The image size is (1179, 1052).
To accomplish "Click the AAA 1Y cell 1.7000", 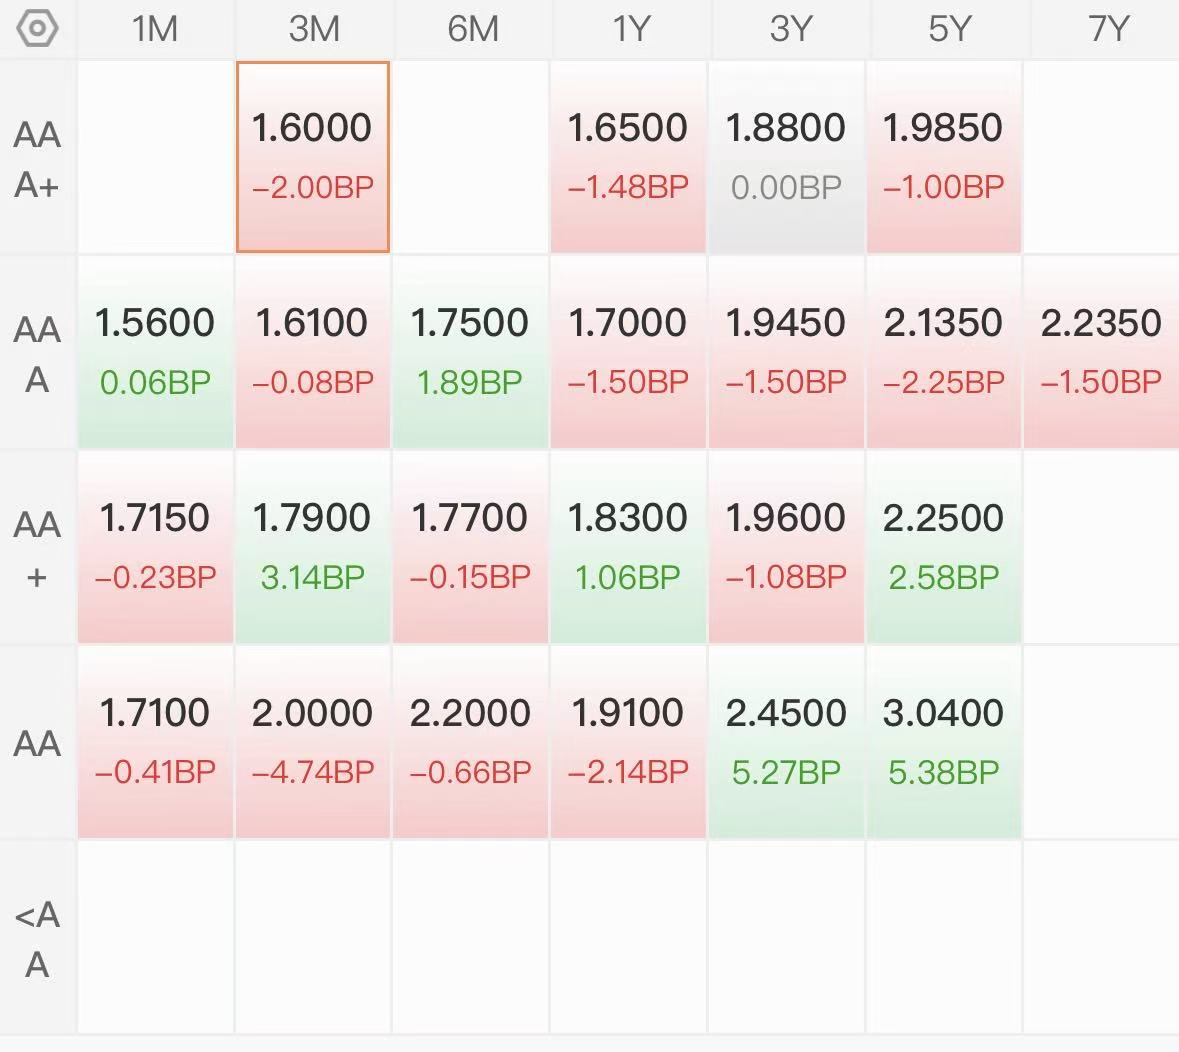I will click(x=628, y=352).
